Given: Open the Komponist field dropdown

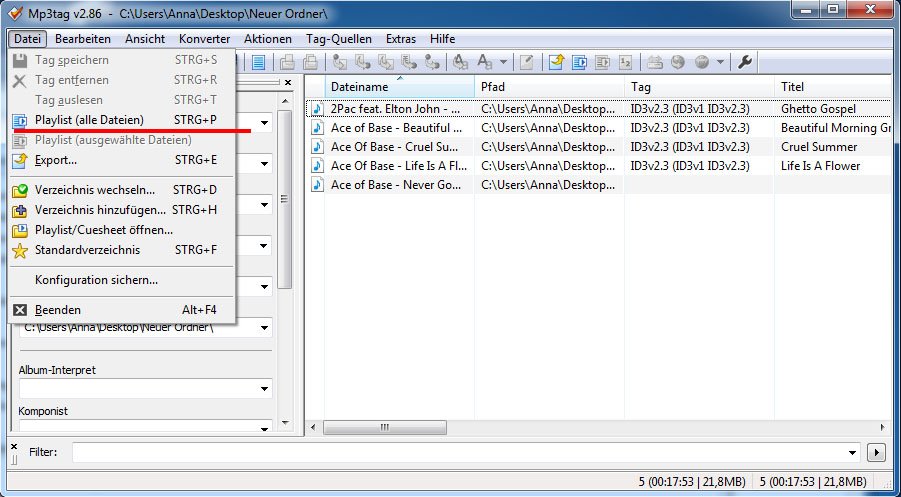Looking at the screenshot, I should (265, 424).
